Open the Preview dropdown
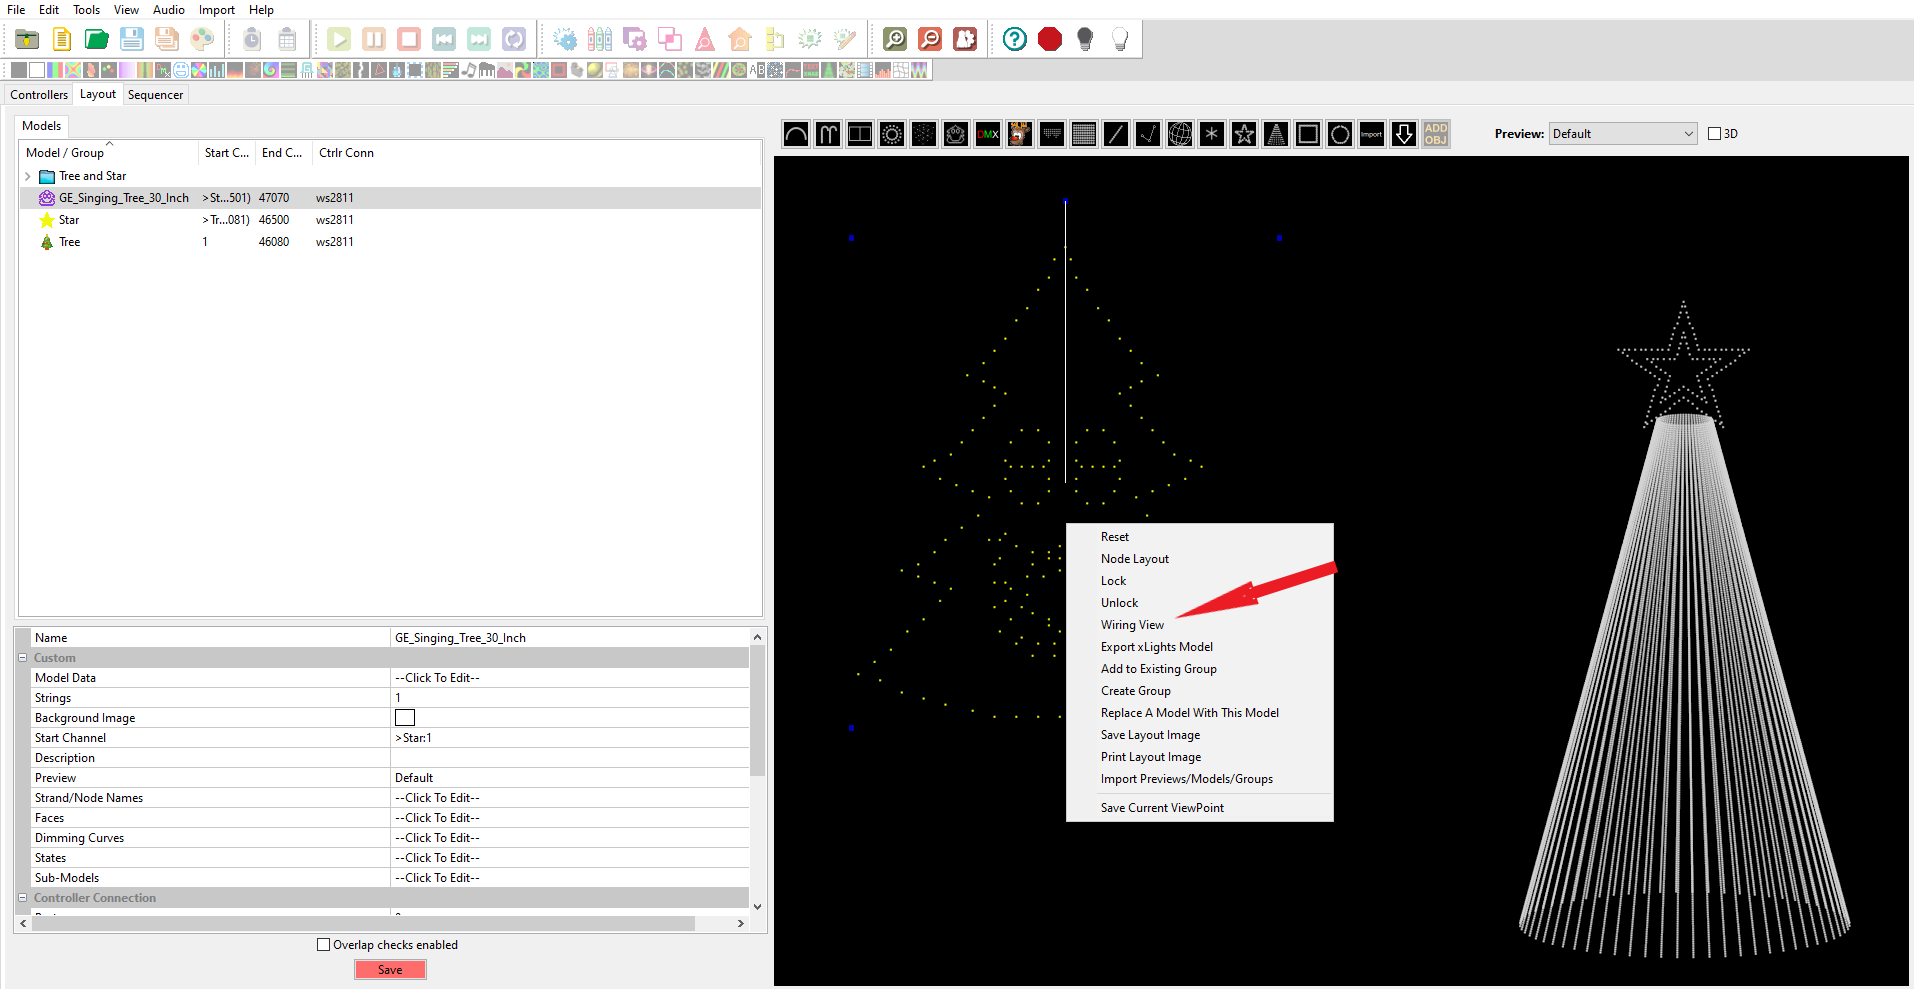This screenshot has height=989, width=1914. 1623,134
